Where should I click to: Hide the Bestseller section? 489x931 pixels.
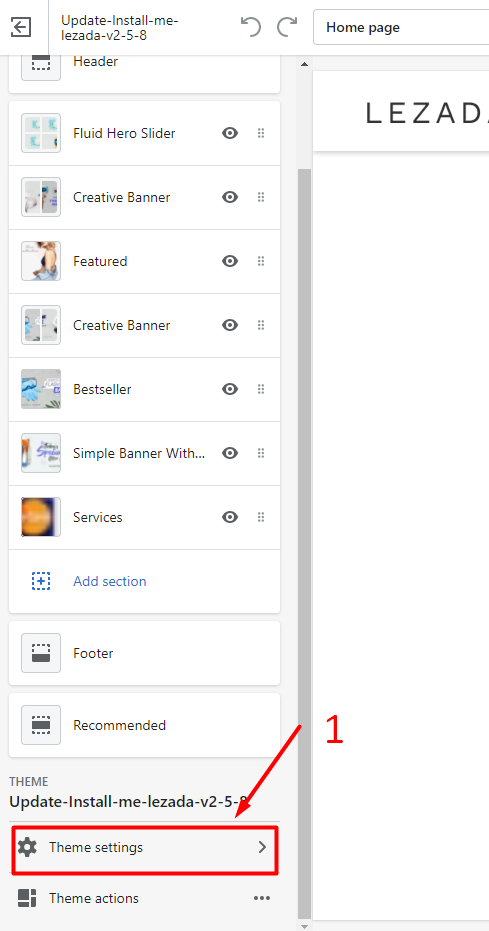[x=230, y=389]
